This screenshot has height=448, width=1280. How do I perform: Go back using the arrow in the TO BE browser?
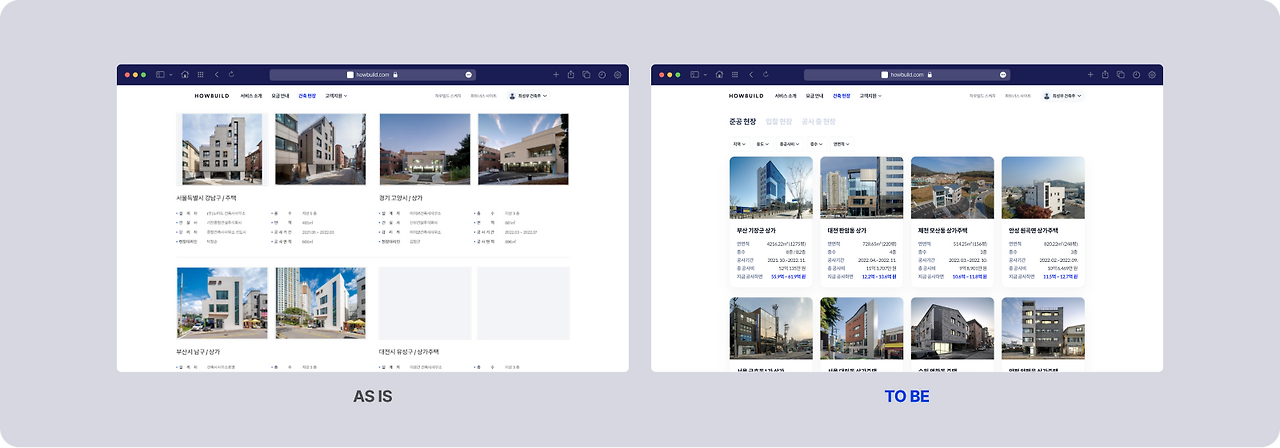click(x=751, y=74)
